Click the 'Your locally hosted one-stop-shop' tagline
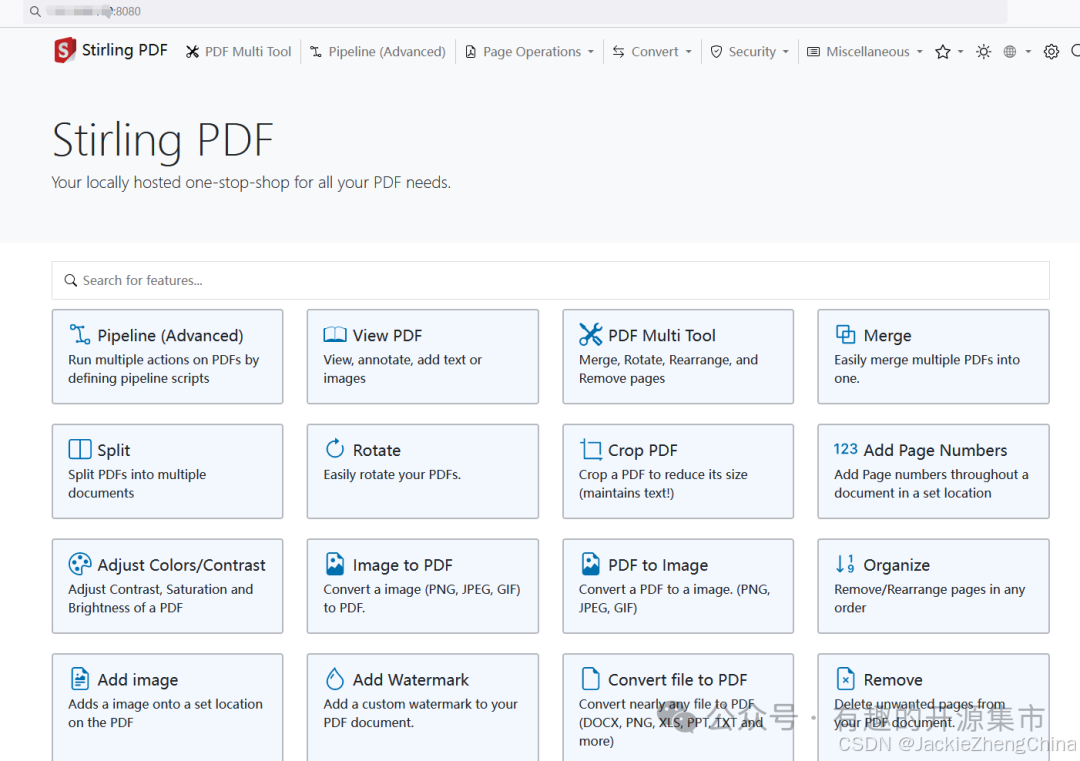Image resolution: width=1080 pixels, height=761 pixels. (x=251, y=183)
